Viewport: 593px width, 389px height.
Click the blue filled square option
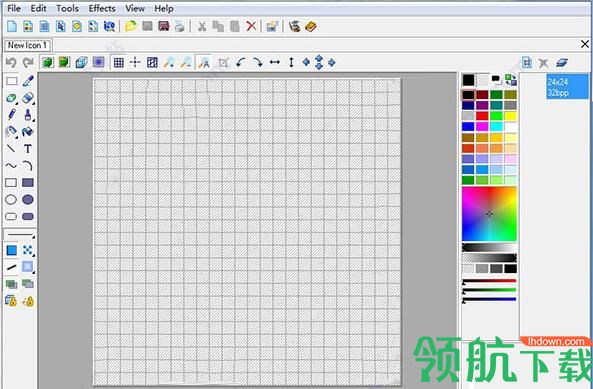[12, 250]
